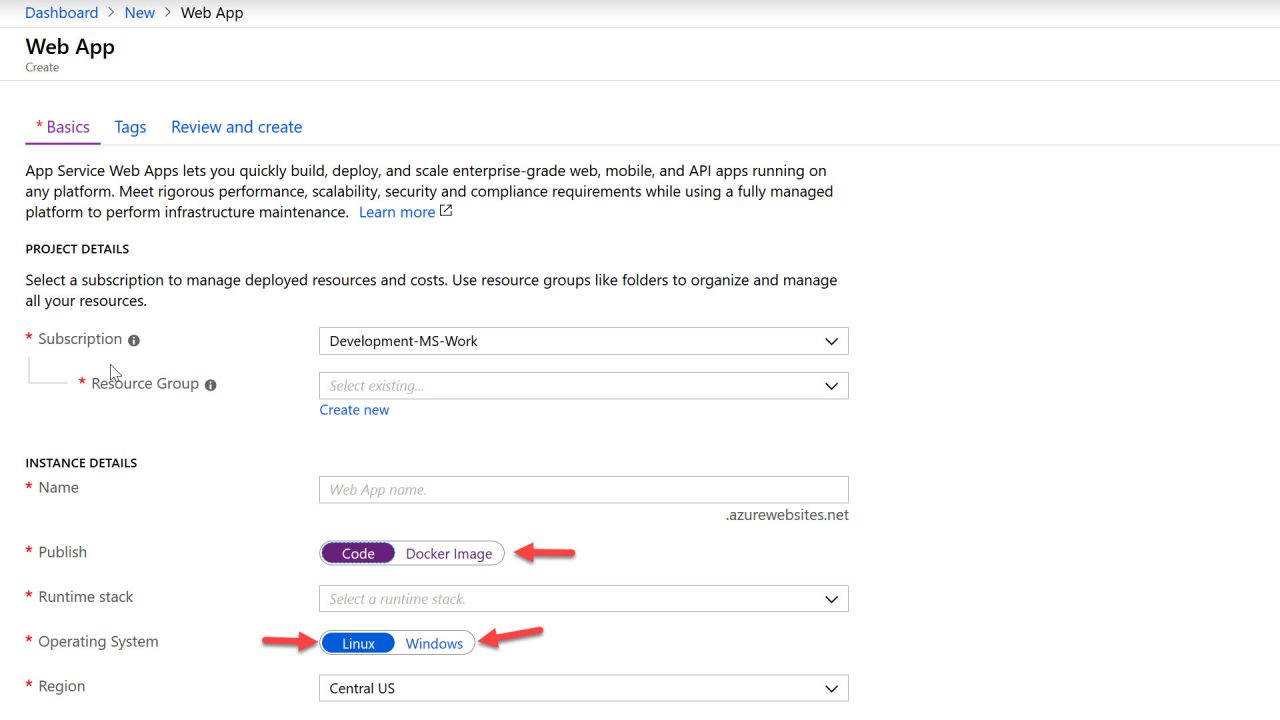Open the Region dropdown showing Central US

[583, 688]
